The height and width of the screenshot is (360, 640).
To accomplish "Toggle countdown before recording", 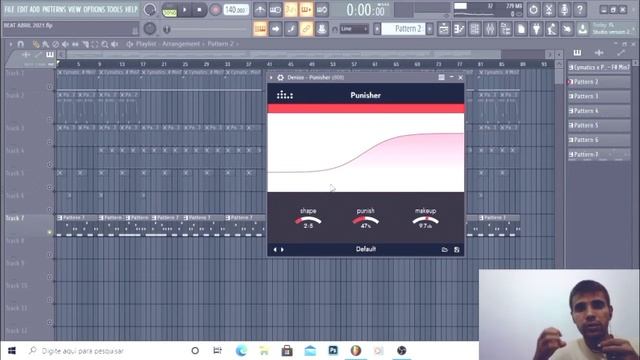I will pos(291,10).
